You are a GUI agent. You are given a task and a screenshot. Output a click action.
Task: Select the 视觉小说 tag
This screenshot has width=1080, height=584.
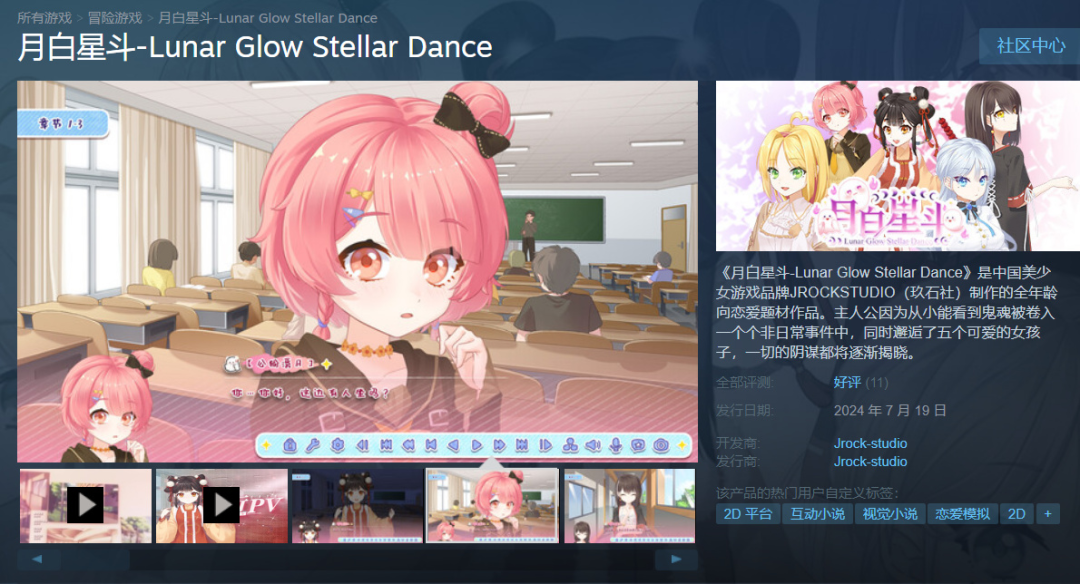point(890,514)
